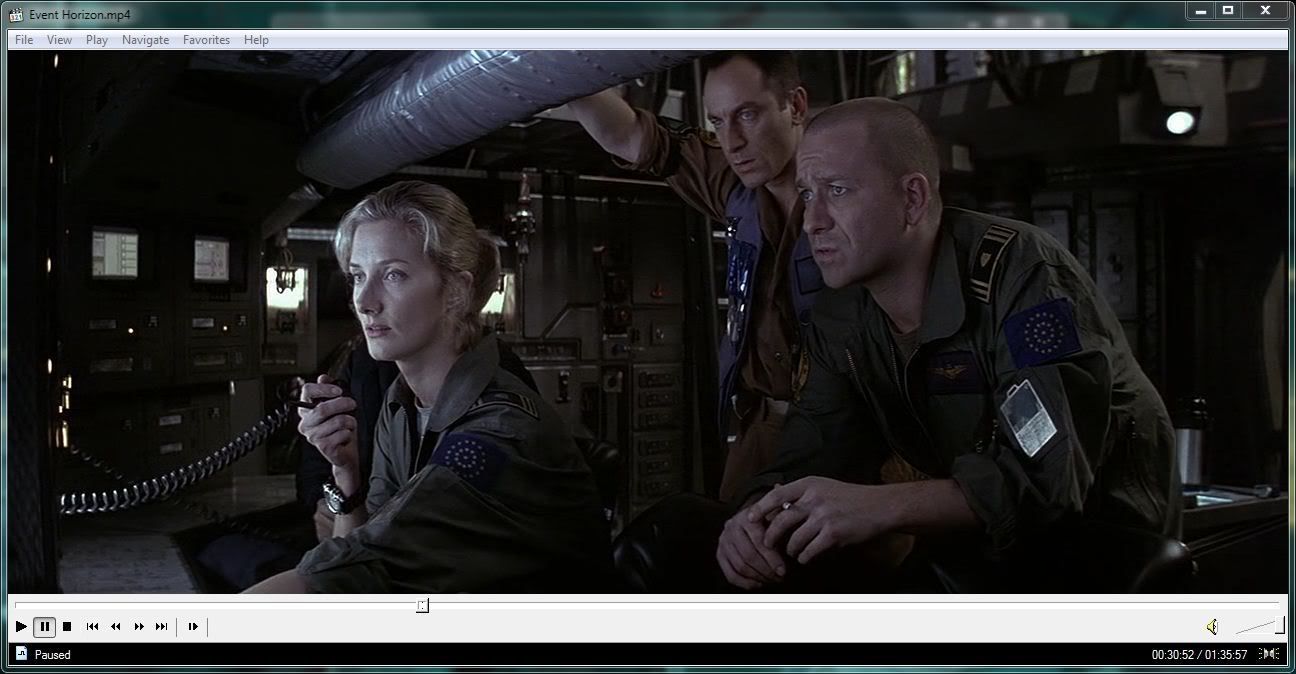1296x674 pixels.
Task: Increase the playback speed
Action: [139, 627]
